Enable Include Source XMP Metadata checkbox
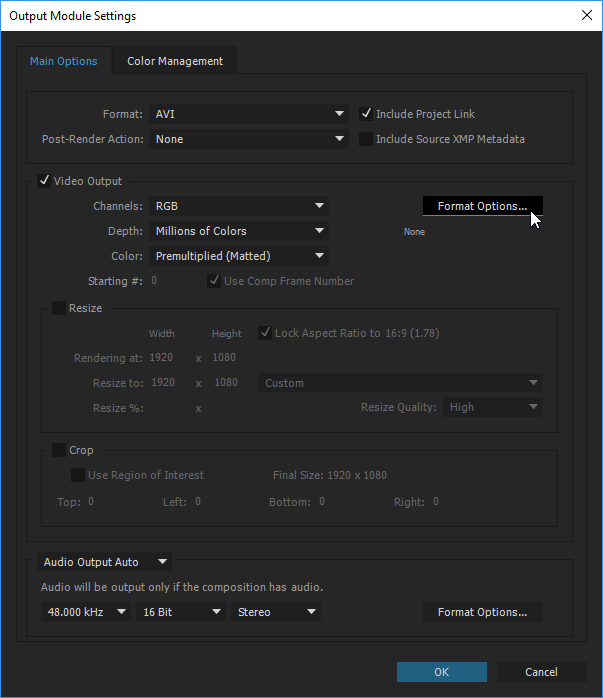Image resolution: width=603 pixels, height=698 pixels. pyautogui.click(x=366, y=139)
